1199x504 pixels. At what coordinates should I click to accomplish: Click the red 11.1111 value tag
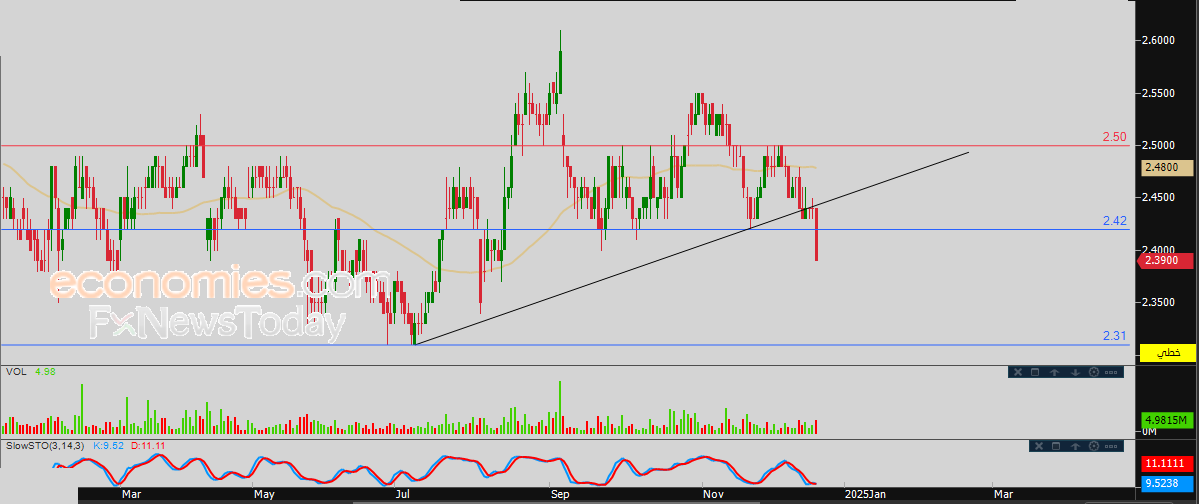pos(1167,463)
